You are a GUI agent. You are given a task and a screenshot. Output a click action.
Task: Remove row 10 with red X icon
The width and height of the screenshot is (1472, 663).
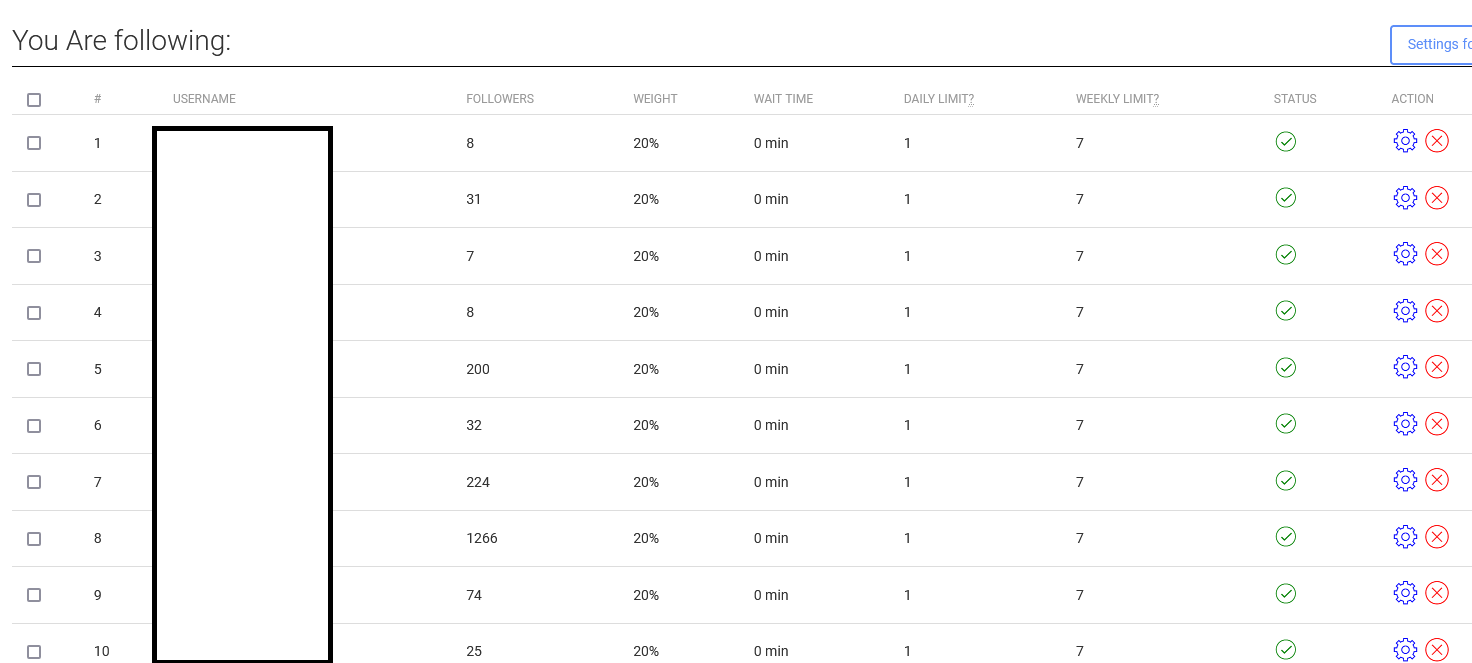tap(1437, 650)
